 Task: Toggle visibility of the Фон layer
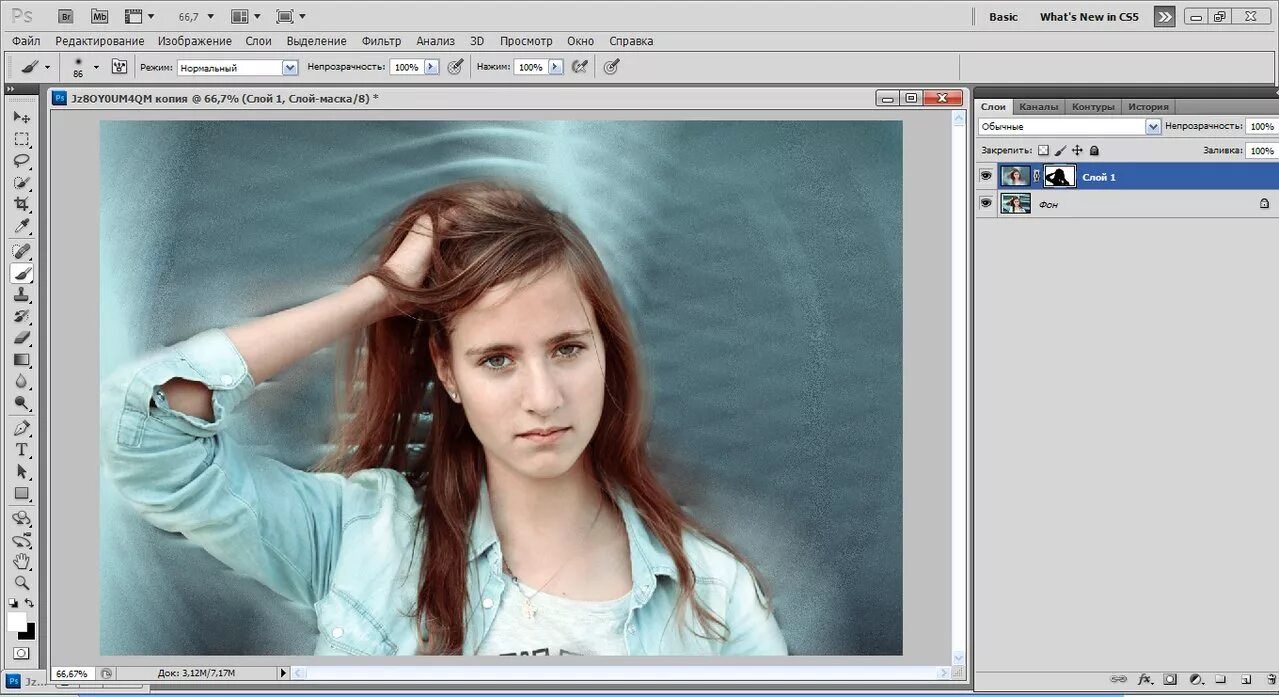(986, 204)
